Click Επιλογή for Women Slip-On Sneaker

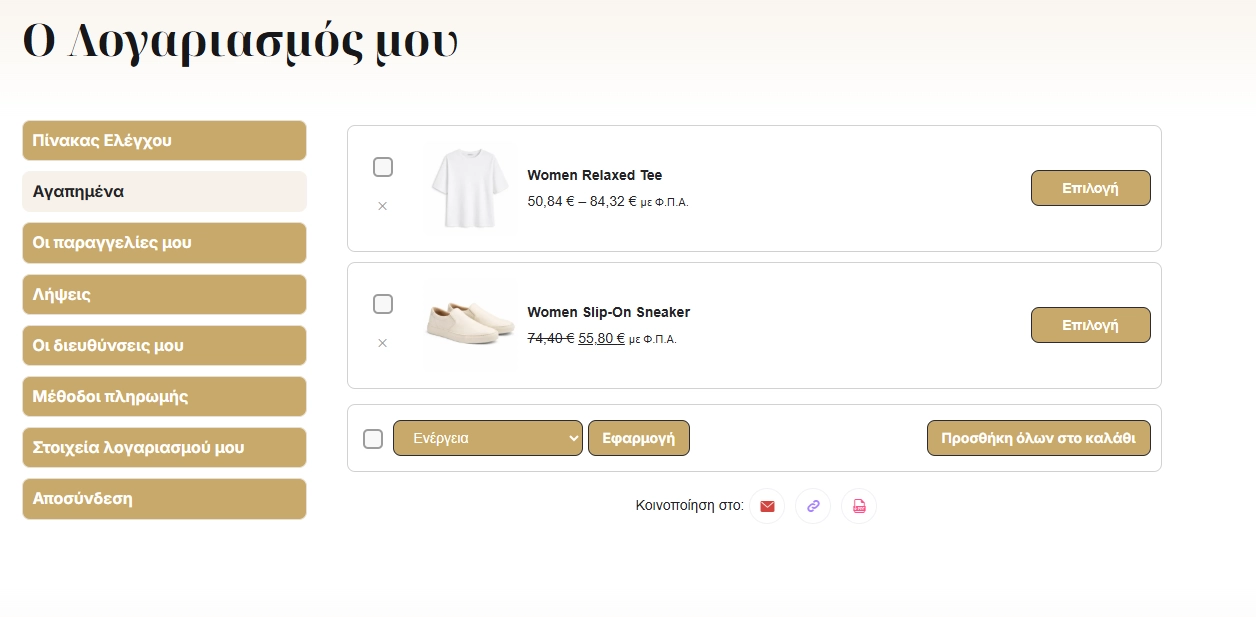pos(1090,325)
